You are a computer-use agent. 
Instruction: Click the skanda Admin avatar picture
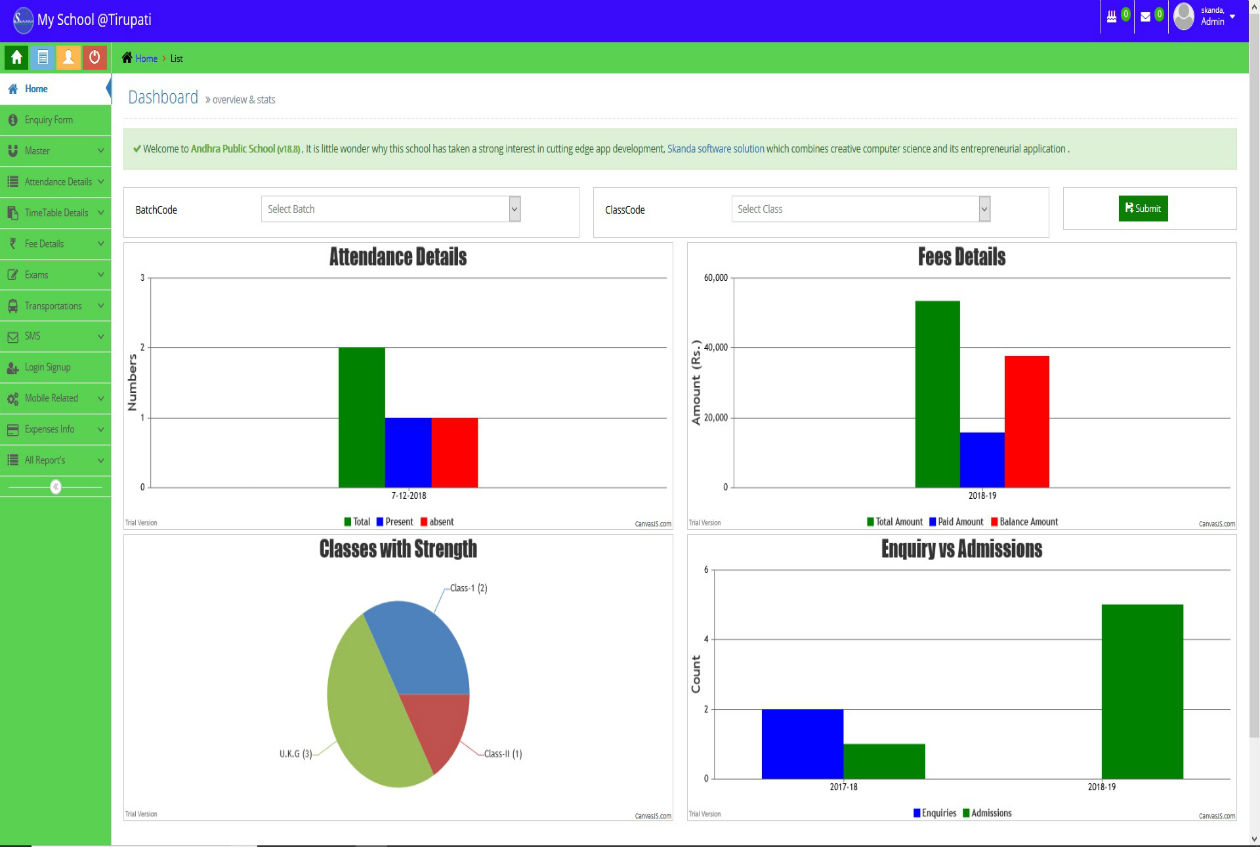1184,16
